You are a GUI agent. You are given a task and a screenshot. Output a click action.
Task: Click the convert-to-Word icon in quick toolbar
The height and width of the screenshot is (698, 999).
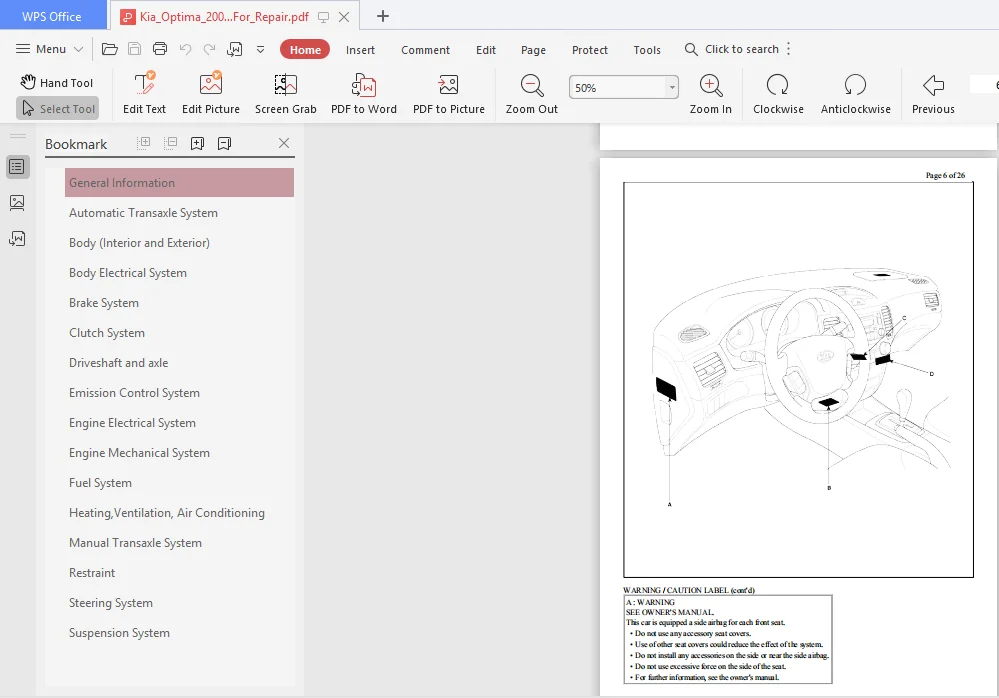pyautogui.click(x=234, y=49)
